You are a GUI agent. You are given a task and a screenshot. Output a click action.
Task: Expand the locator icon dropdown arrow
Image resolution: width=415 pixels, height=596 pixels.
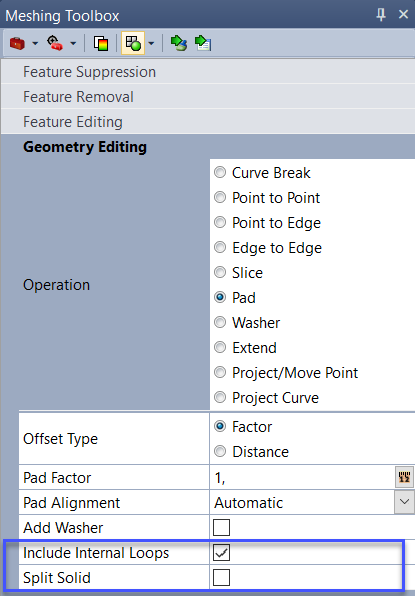(x=73, y=43)
